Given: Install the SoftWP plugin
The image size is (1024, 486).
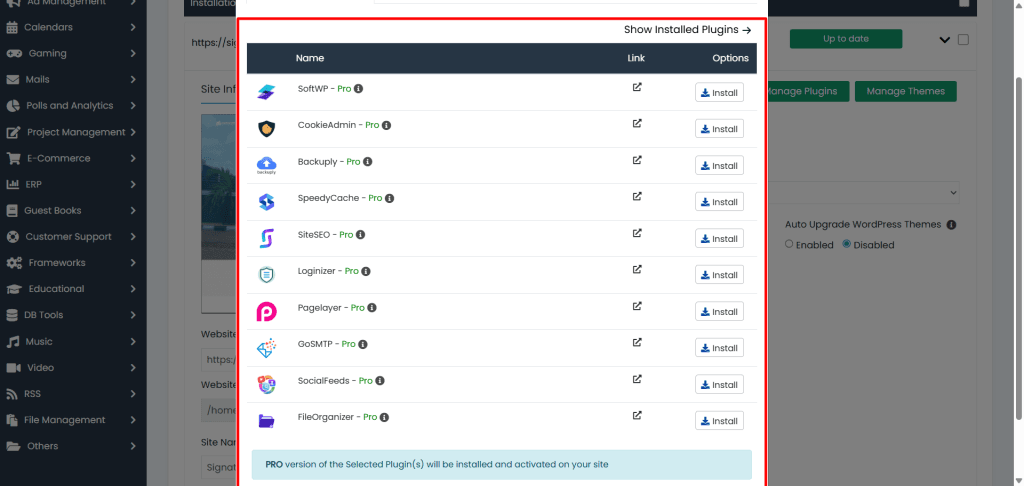Looking at the screenshot, I should (x=719, y=93).
